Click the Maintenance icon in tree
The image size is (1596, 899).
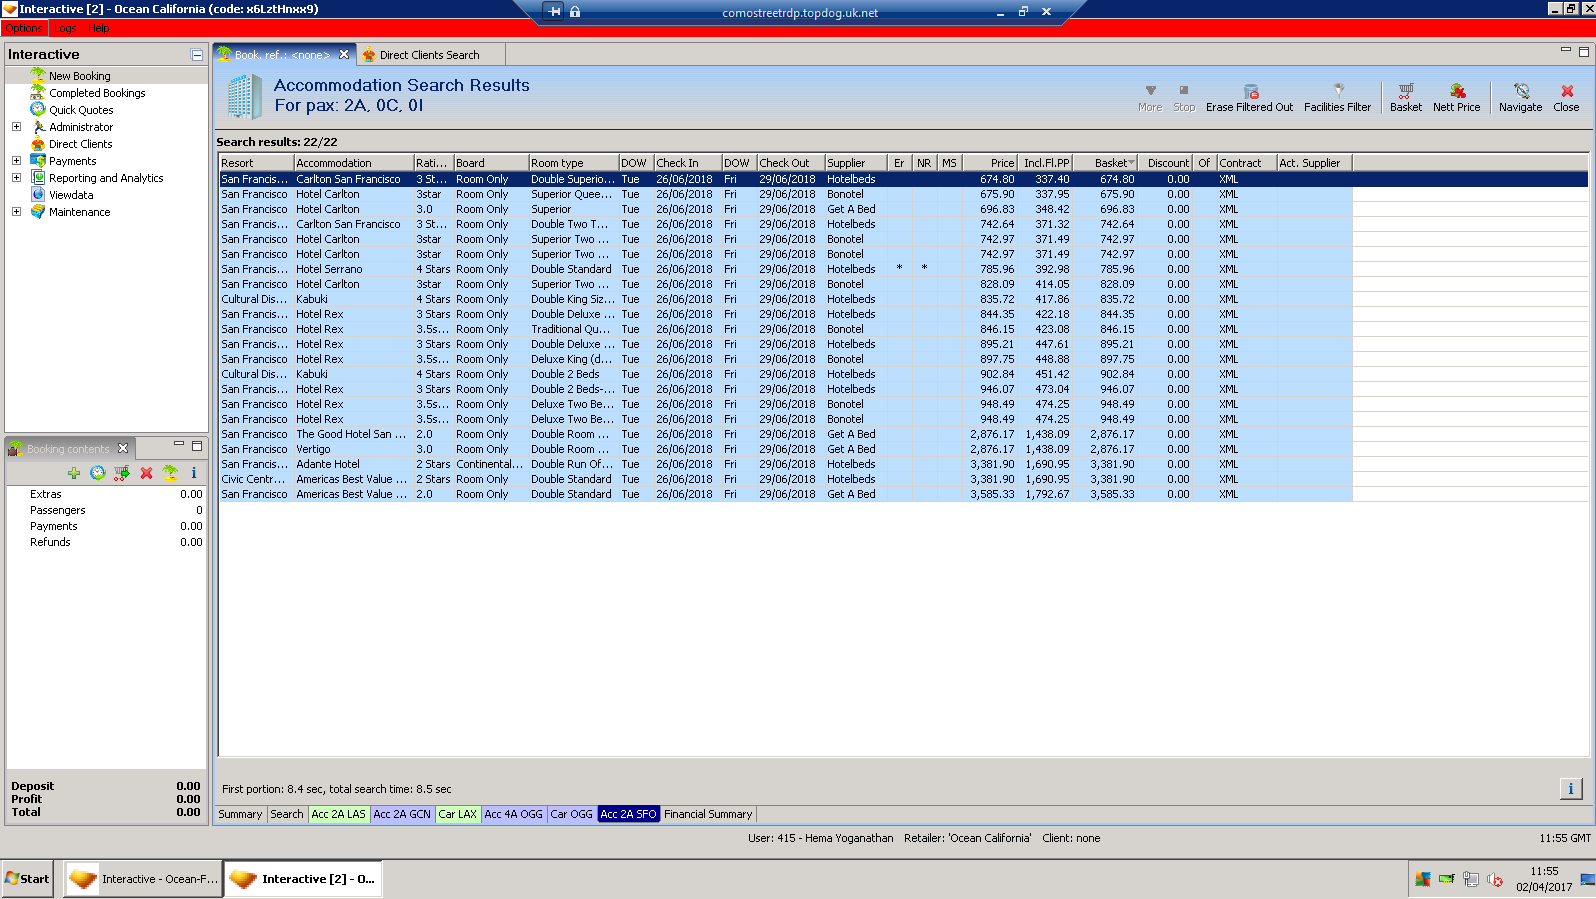click(38, 211)
